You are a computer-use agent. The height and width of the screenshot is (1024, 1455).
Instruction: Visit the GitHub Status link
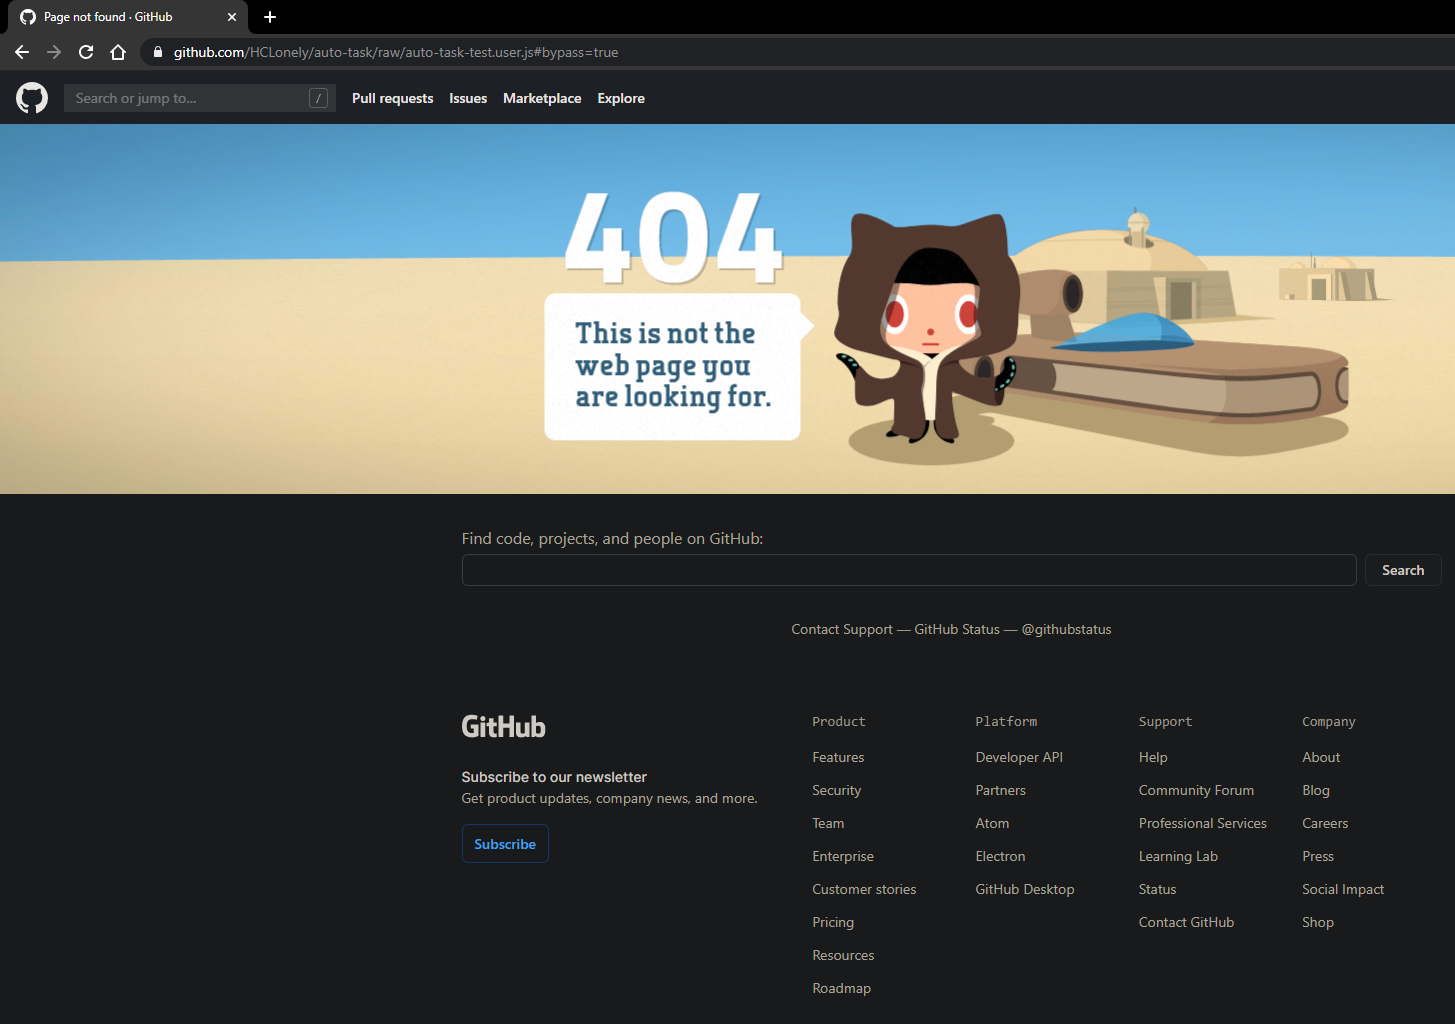click(x=956, y=629)
